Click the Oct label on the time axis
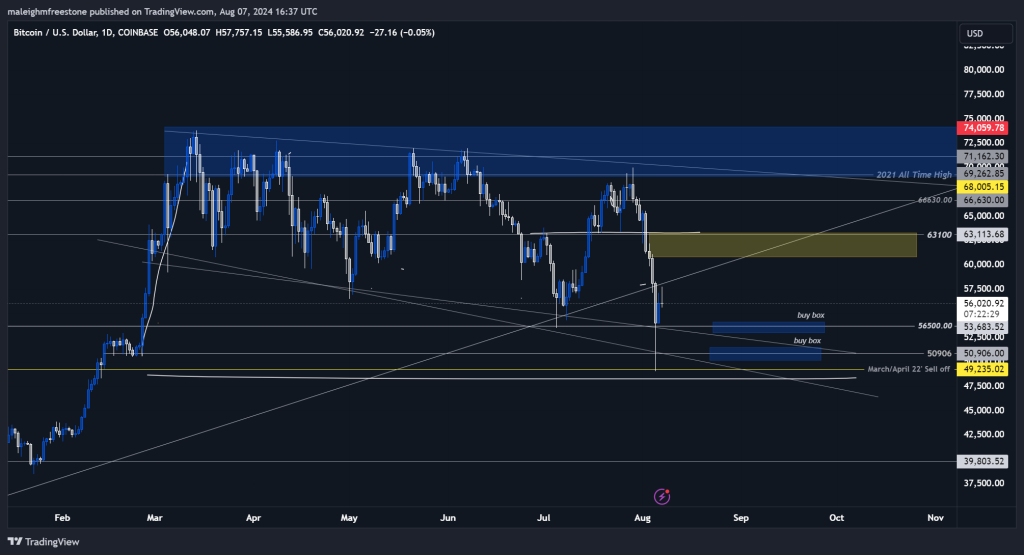The height and width of the screenshot is (555, 1024). click(837, 518)
